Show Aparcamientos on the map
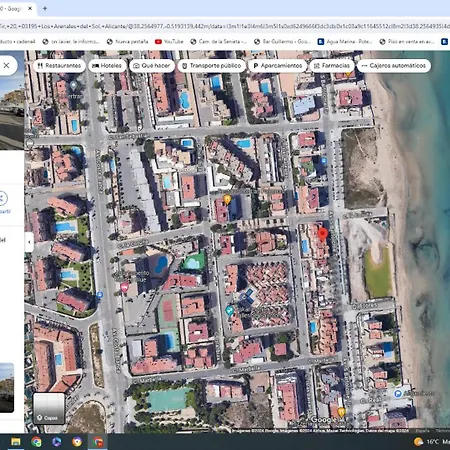 point(278,66)
